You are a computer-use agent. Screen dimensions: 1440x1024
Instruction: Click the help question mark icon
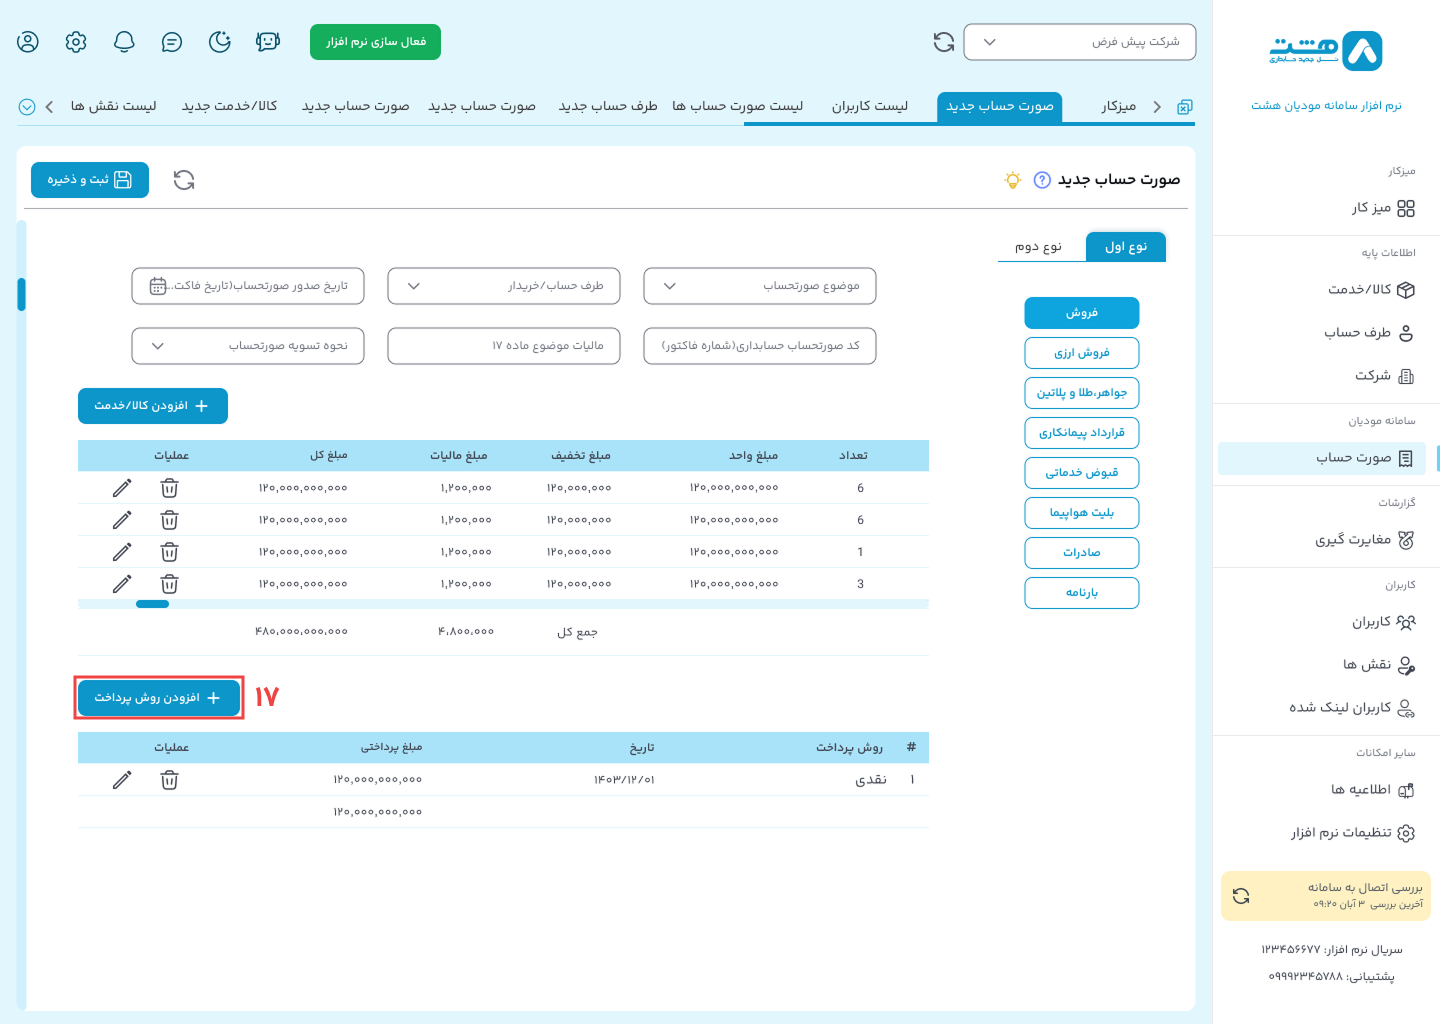[1042, 180]
